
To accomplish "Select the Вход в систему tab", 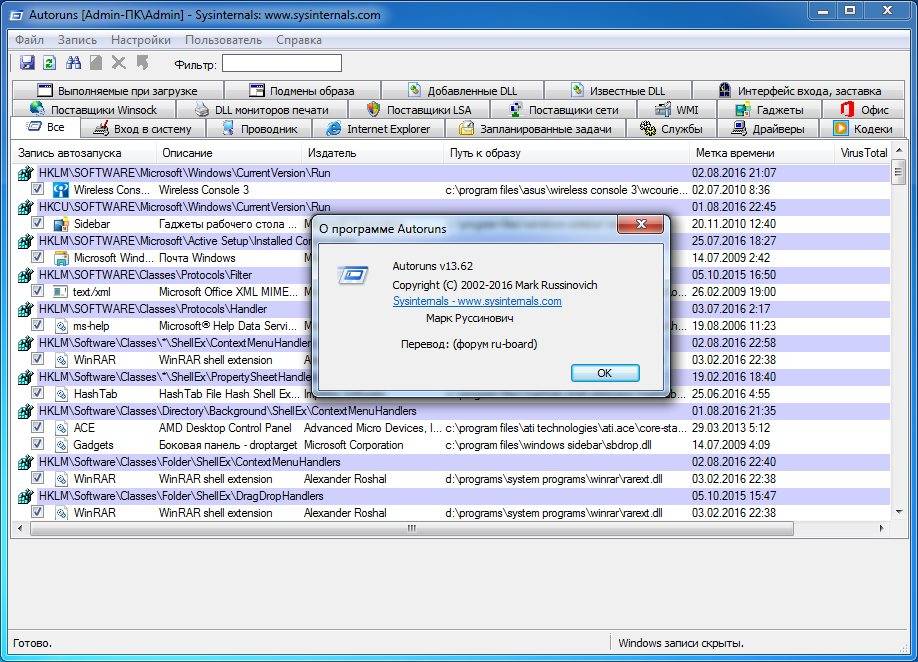I will click(142, 129).
